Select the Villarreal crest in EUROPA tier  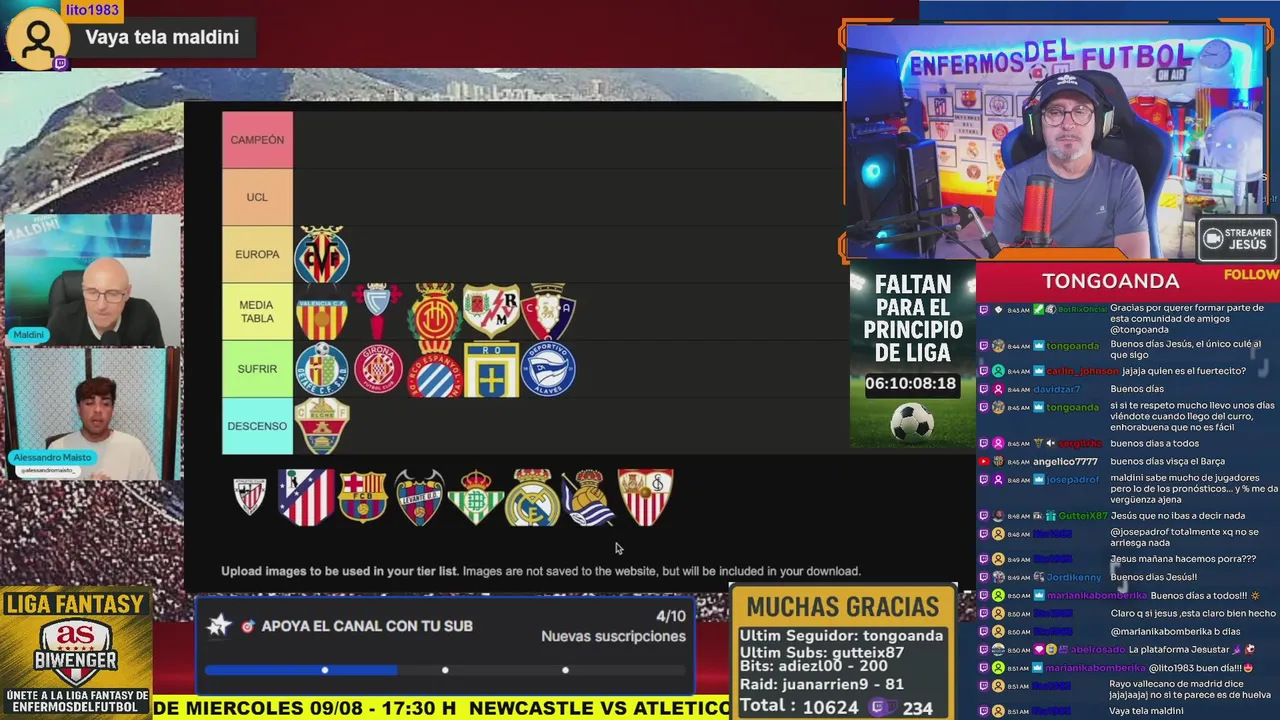[322, 254]
